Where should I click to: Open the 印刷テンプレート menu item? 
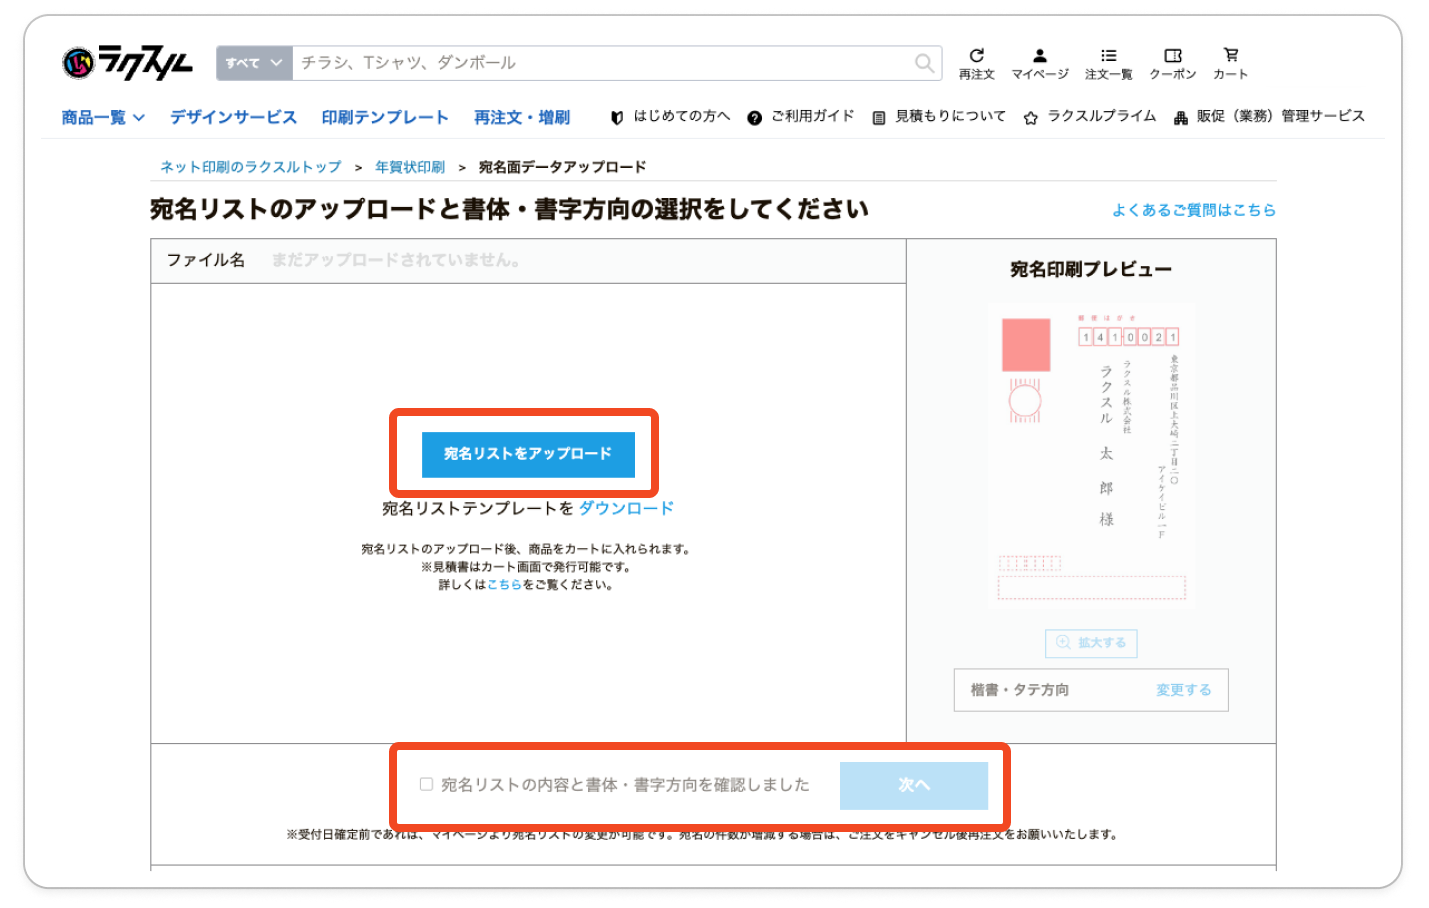coord(385,118)
